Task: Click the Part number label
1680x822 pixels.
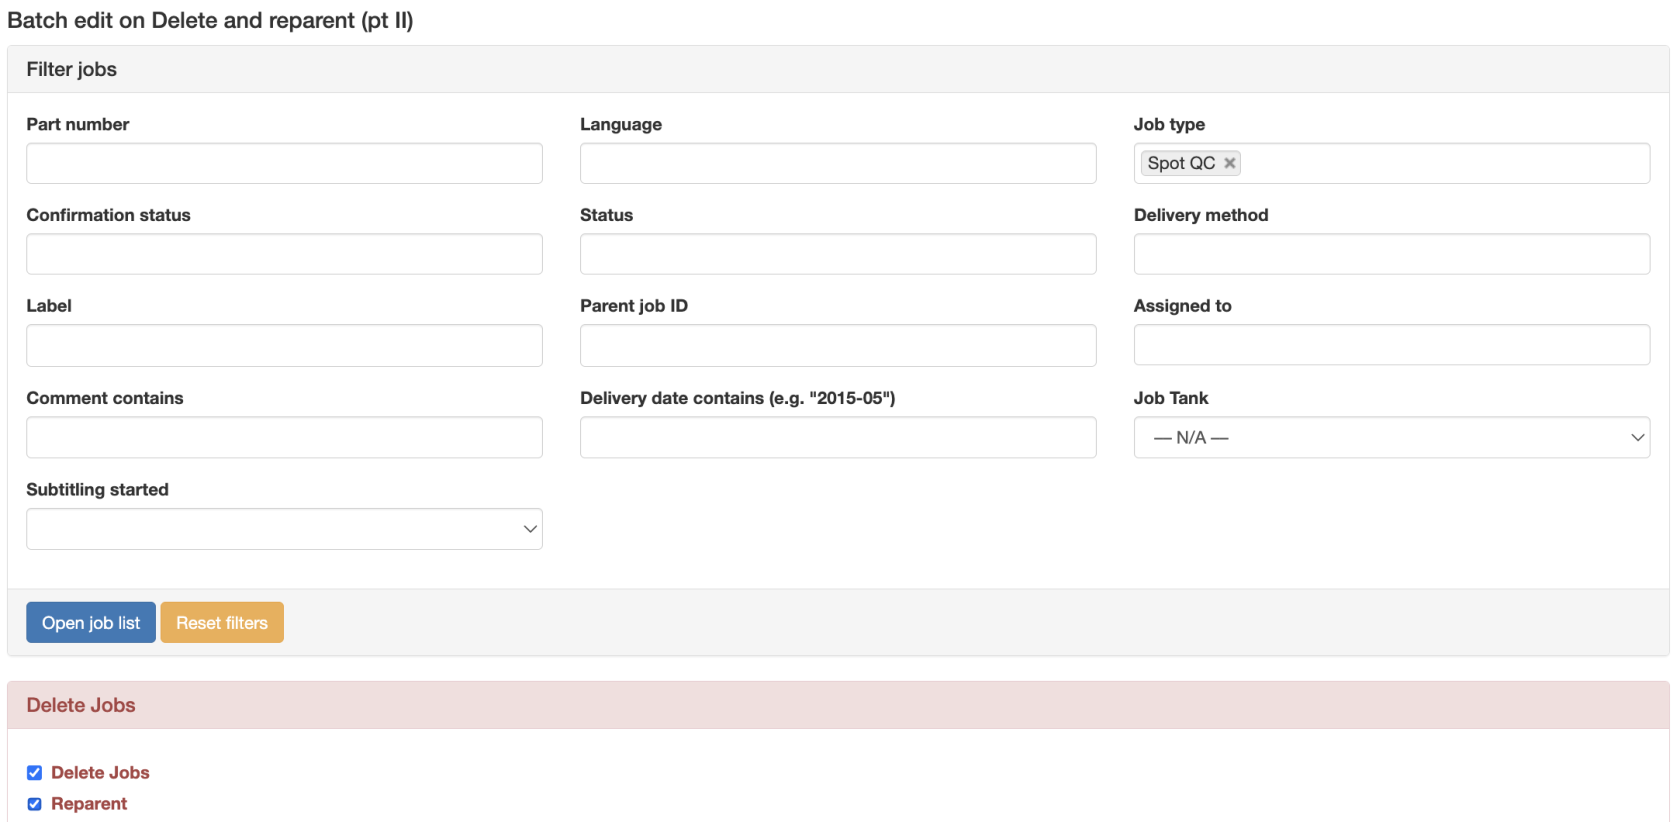Action: [77, 124]
